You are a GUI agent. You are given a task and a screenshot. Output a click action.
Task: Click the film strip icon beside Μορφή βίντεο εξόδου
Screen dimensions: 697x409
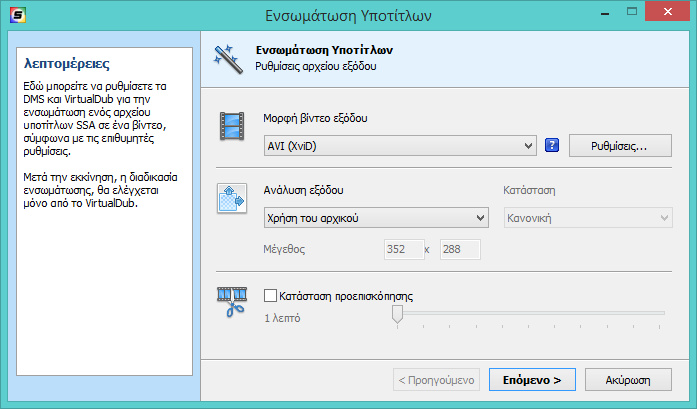coord(232,127)
